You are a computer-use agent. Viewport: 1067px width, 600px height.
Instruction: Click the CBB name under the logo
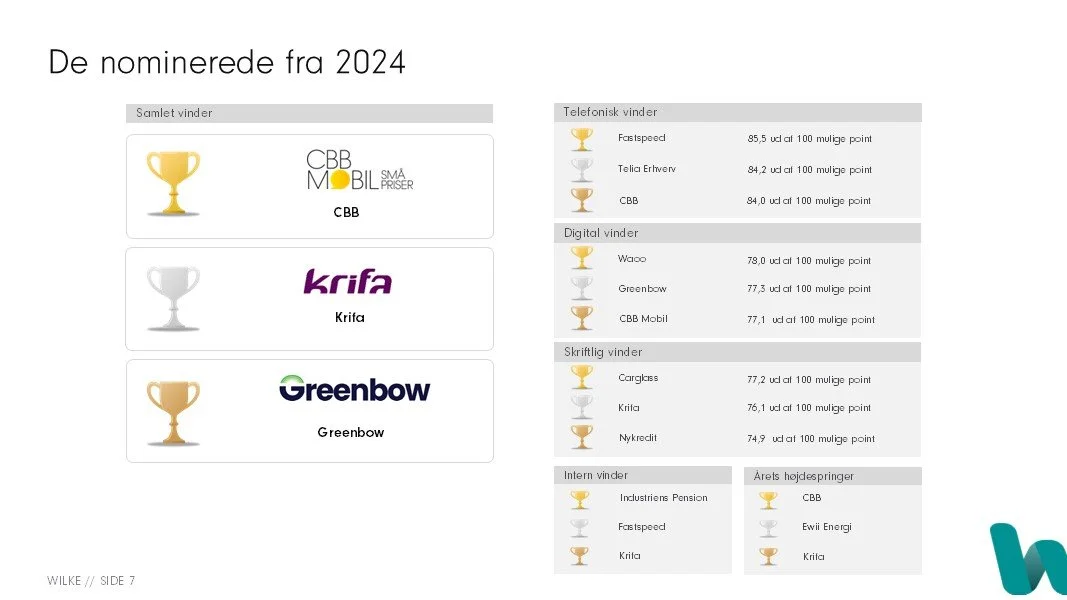(346, 212)
